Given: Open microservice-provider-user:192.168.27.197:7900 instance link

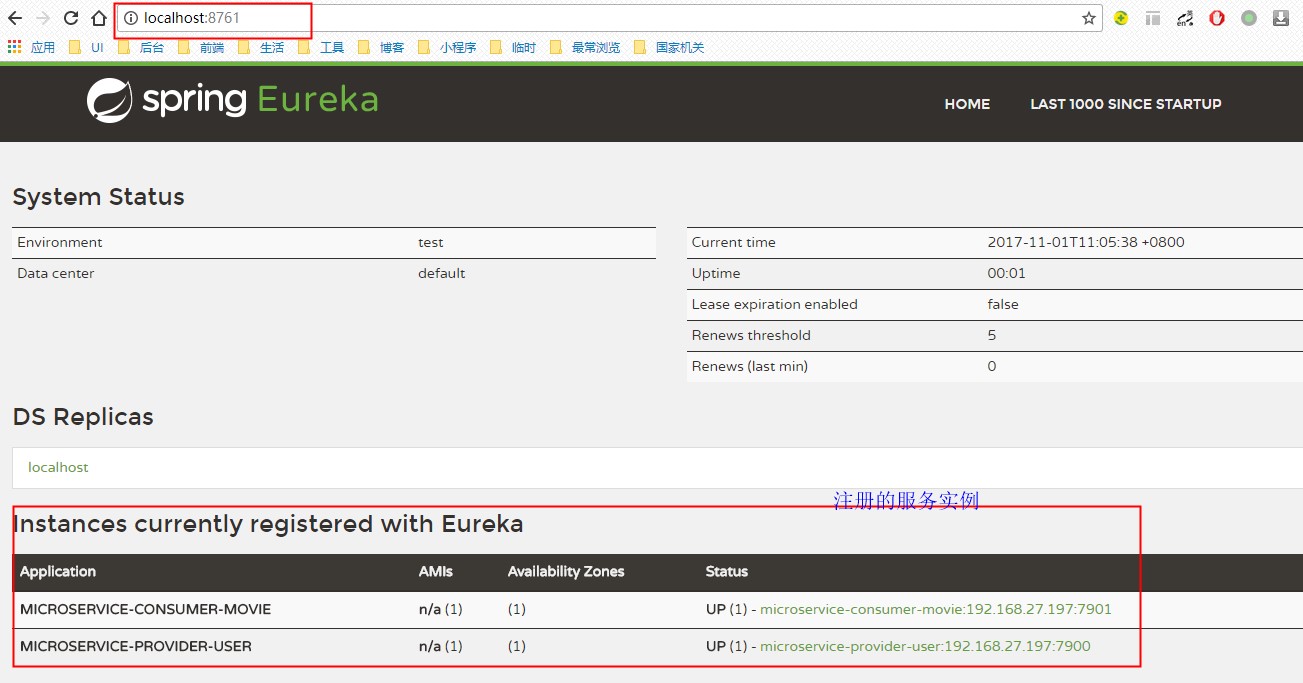Looking at the screenshot, I should (x=925, y=646).
